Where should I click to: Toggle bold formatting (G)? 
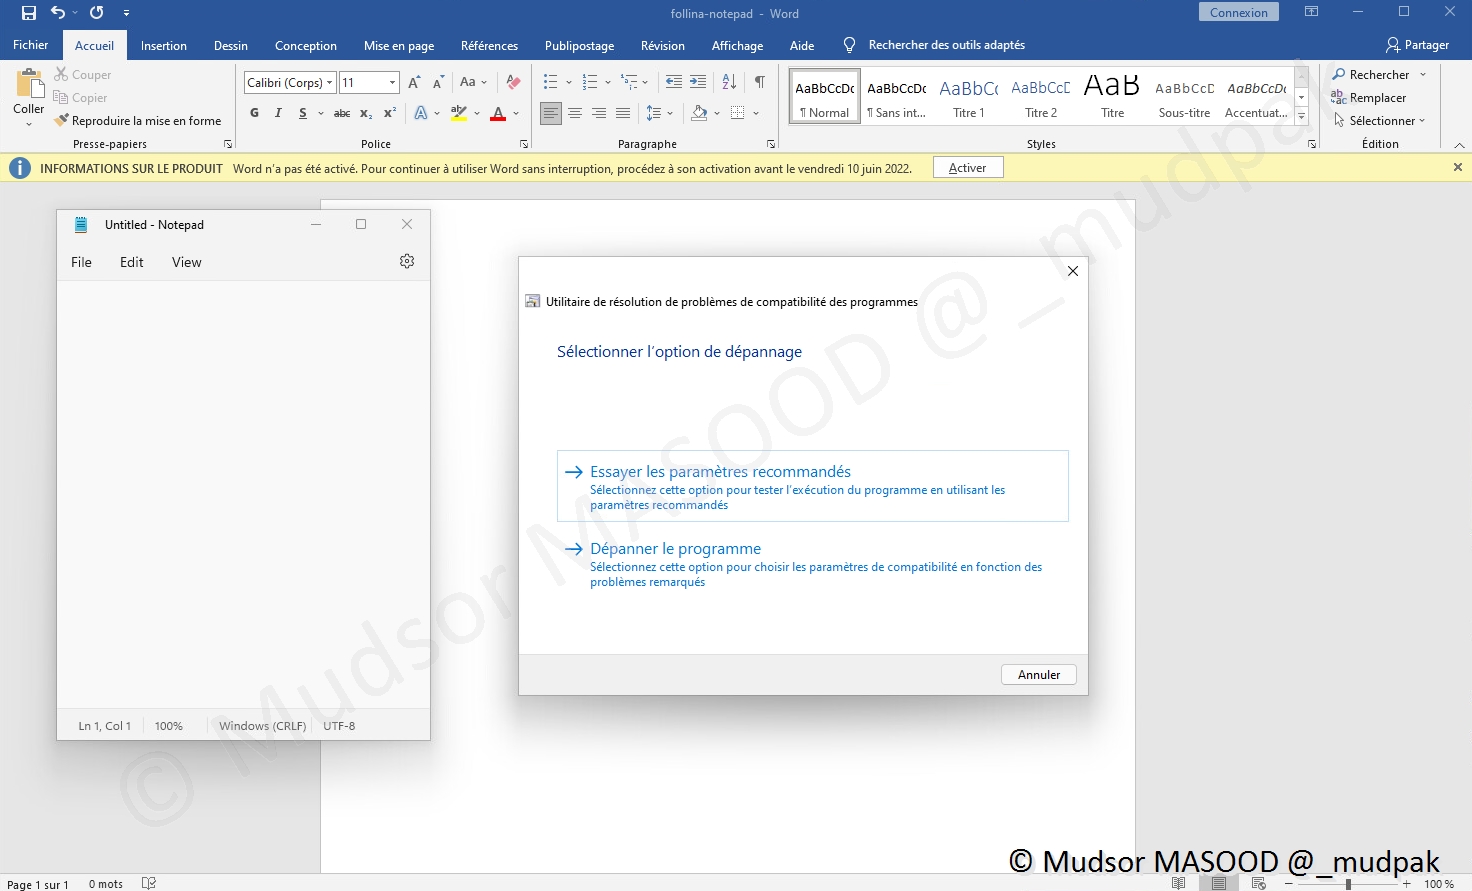coord(254,113)
